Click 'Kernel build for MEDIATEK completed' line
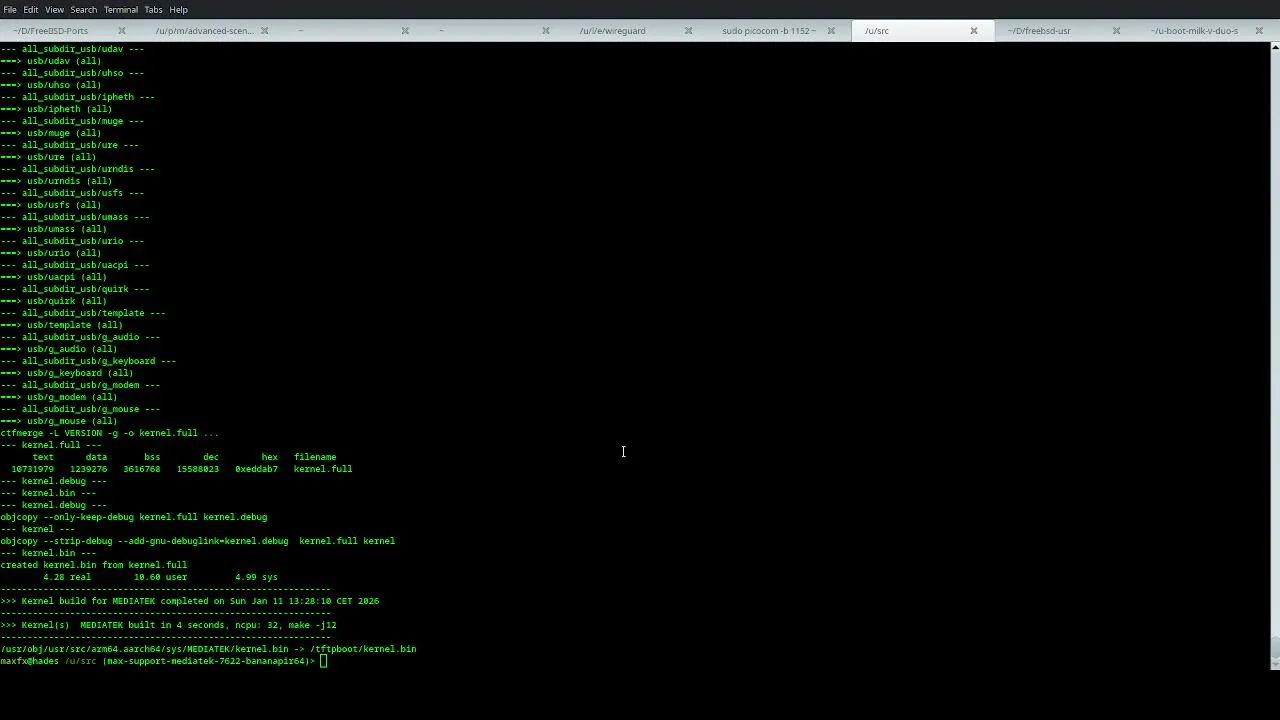 point(190,601)
